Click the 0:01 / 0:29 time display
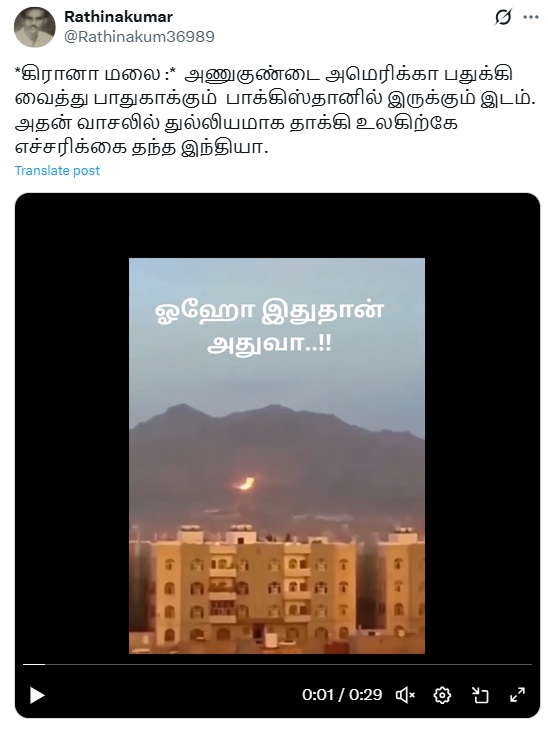The width and height of the screenshot is (548, 731). coord(342,695)
